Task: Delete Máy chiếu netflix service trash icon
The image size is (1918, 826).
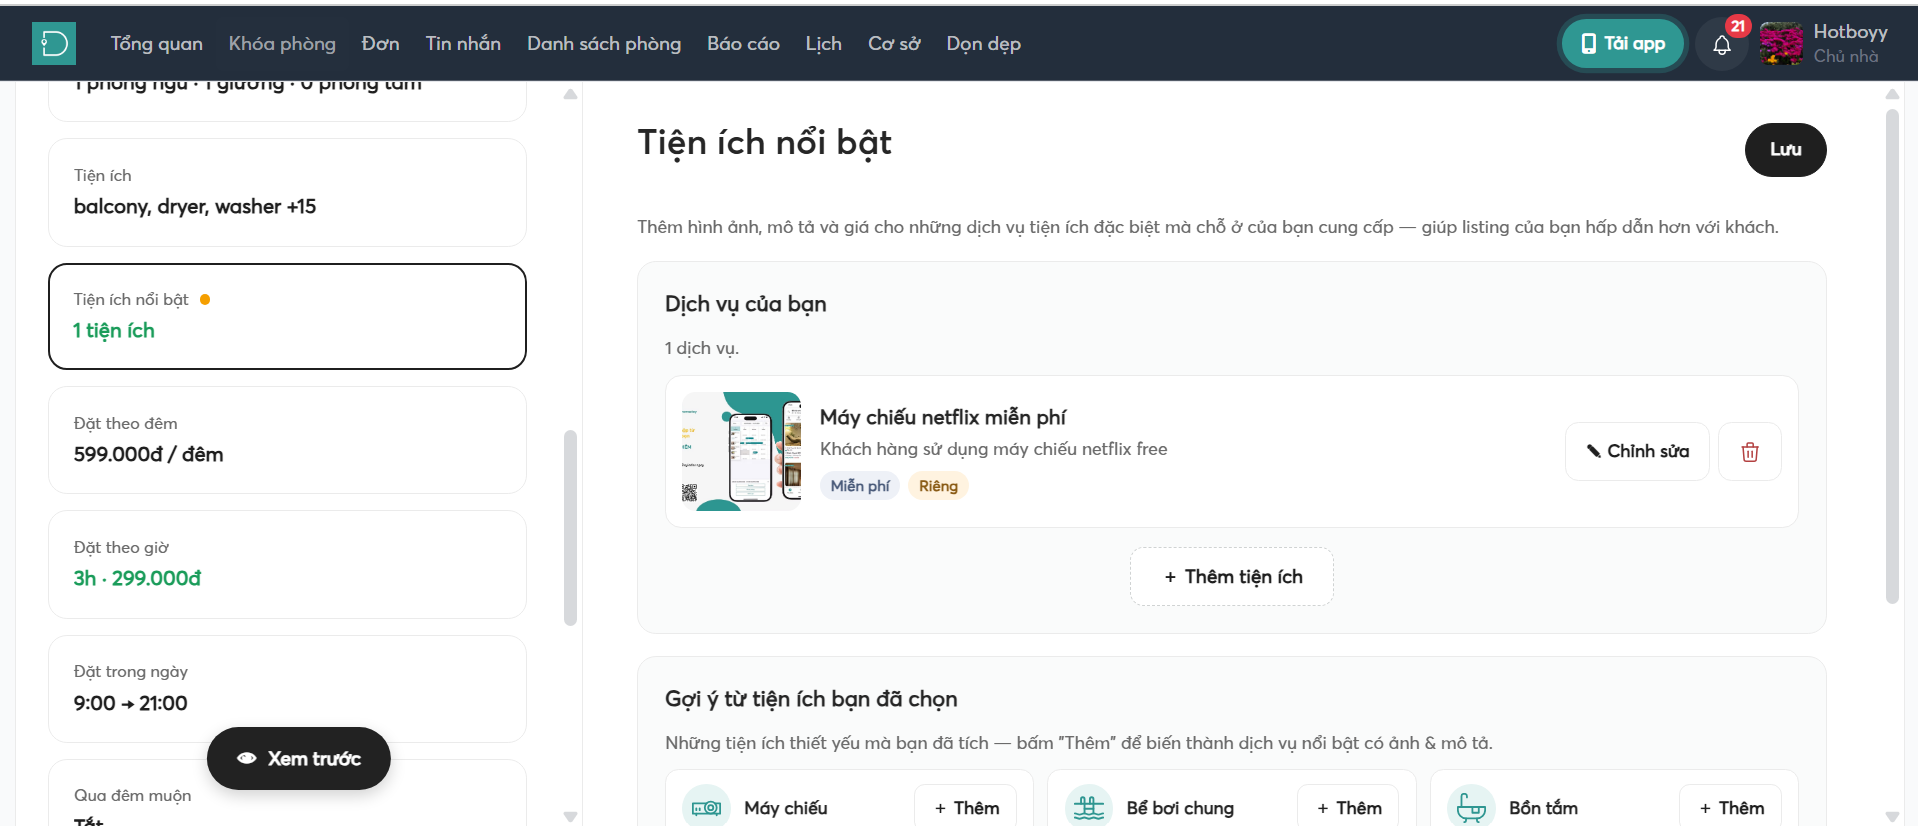Action: pos(1749,452)
